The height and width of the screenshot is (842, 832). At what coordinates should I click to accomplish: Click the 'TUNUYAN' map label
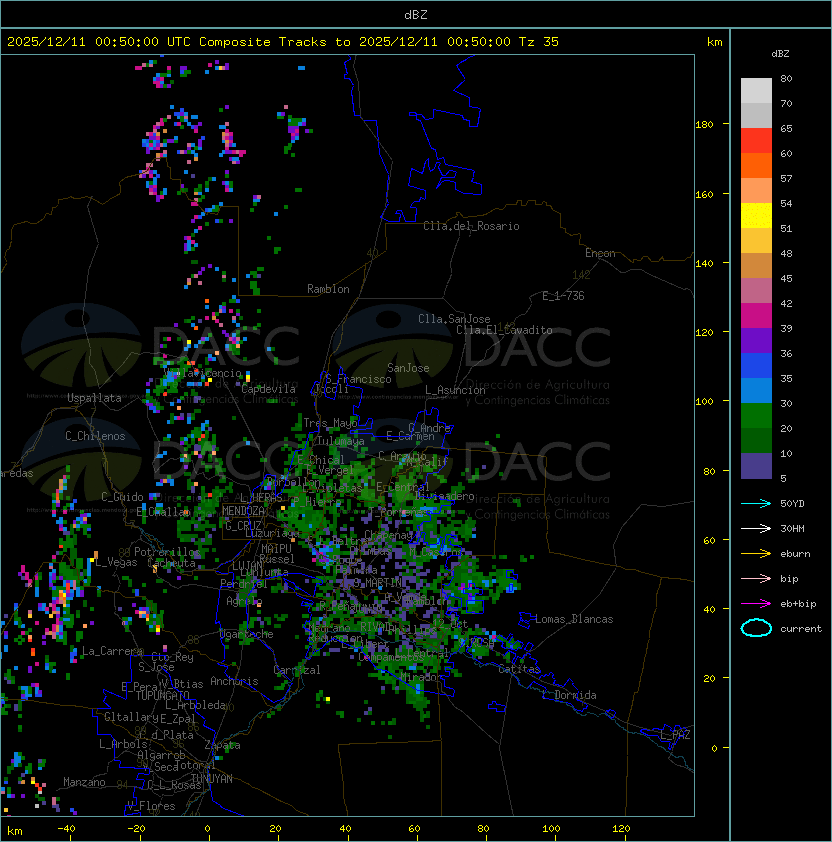click(x=212, y=779)
